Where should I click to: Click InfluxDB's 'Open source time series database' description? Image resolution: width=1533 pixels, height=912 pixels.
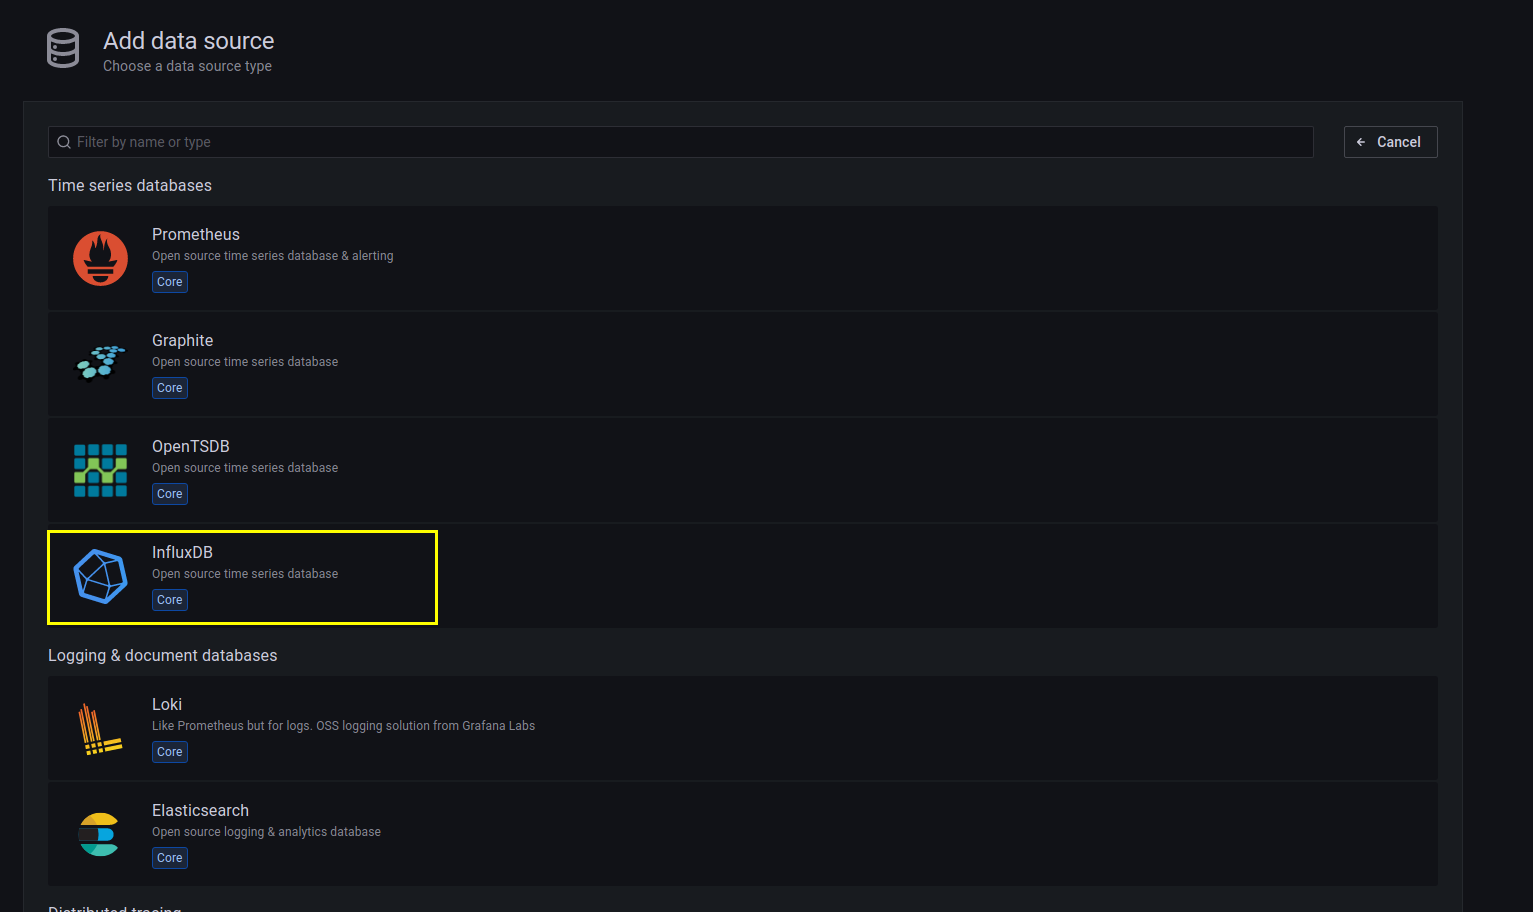[245, 574]
